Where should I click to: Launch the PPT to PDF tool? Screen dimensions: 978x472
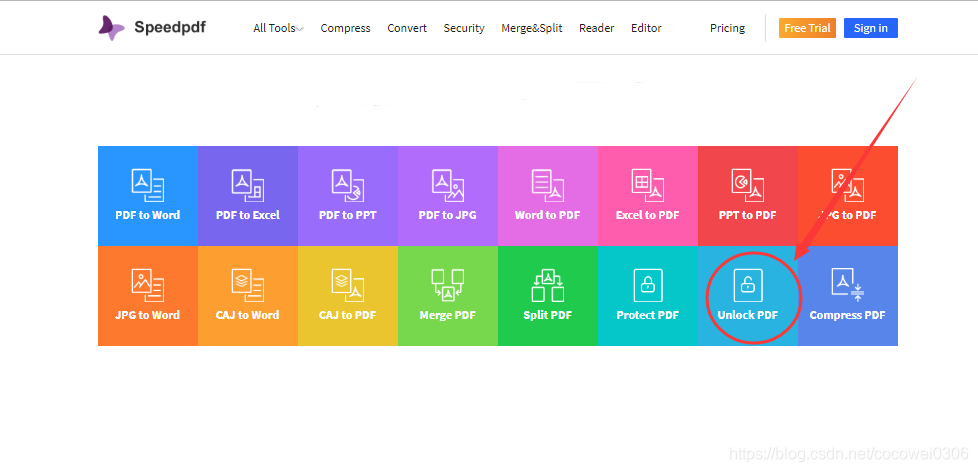coord(747,195)
